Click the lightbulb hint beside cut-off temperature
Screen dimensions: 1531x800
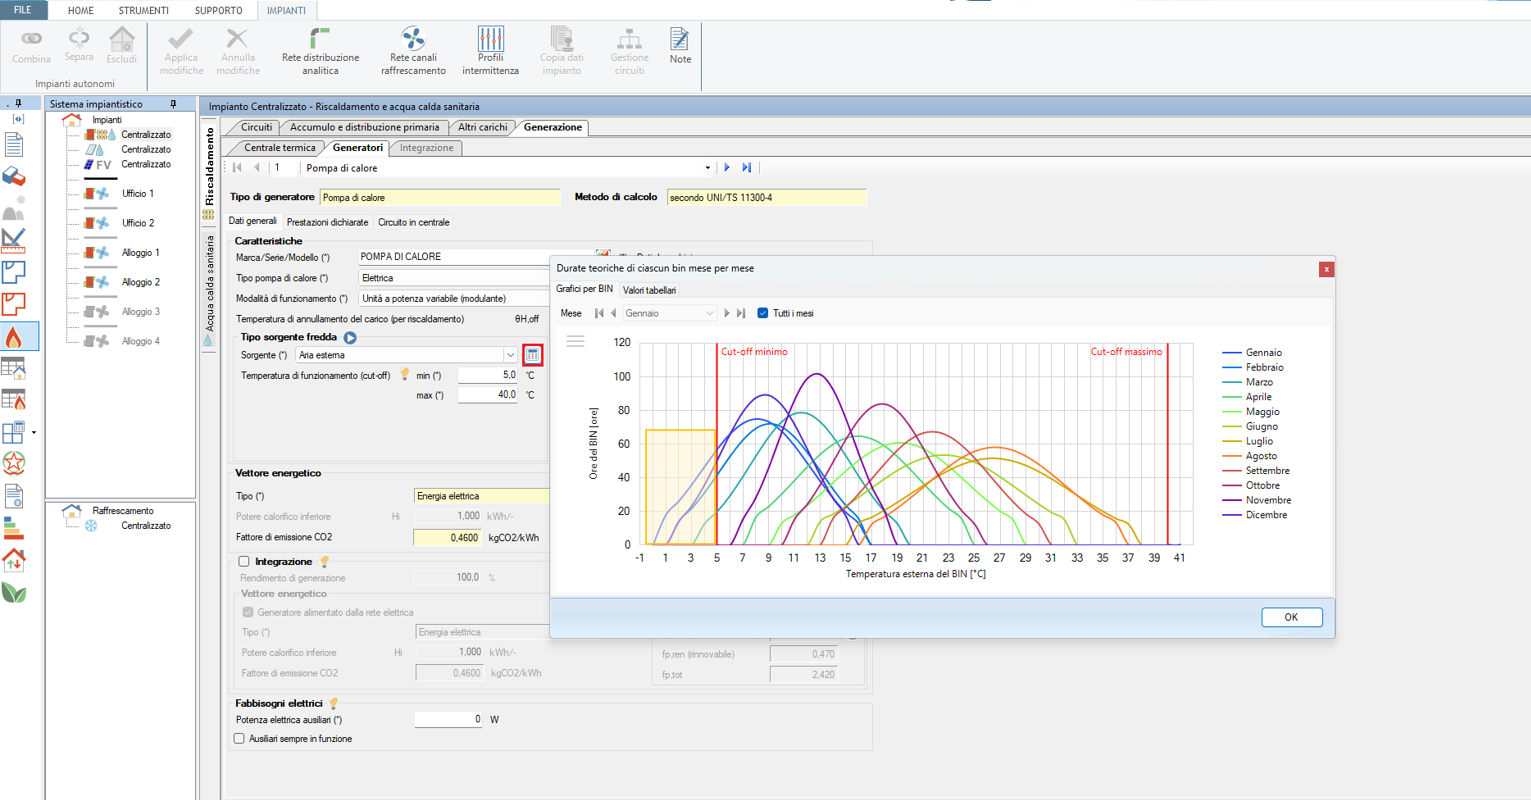point(405,375)
